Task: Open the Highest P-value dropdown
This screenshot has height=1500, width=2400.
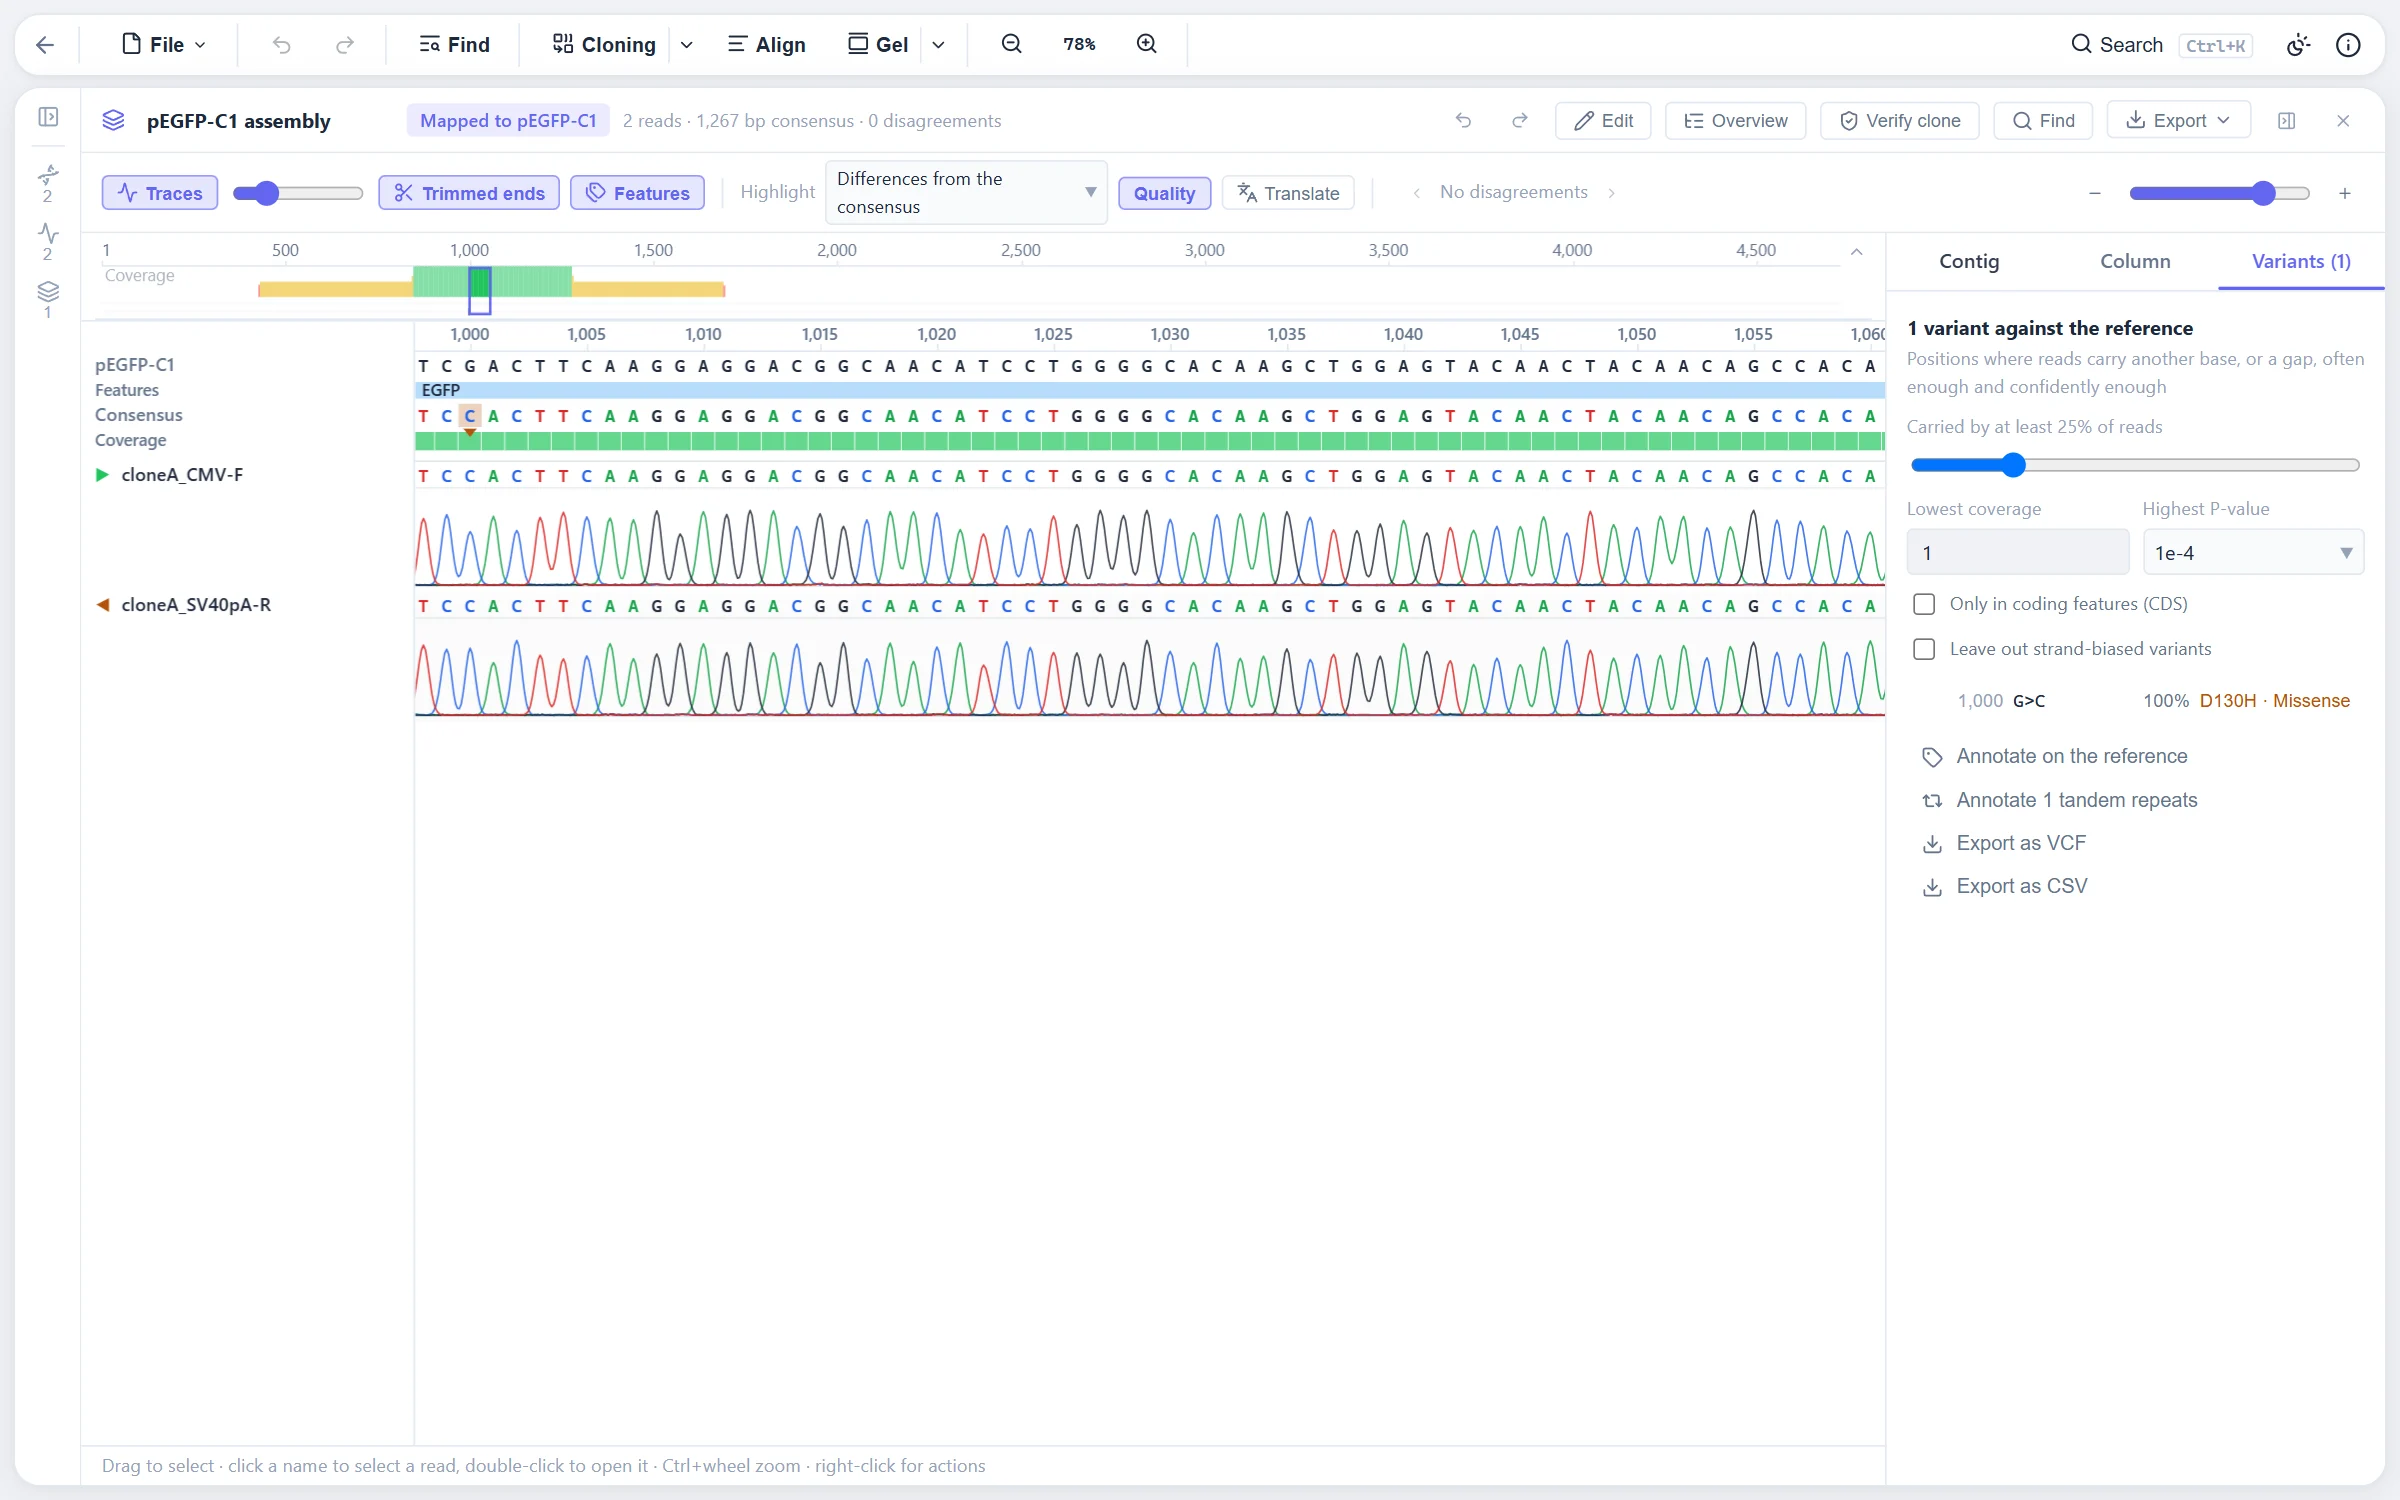Action: point(2253,552)
